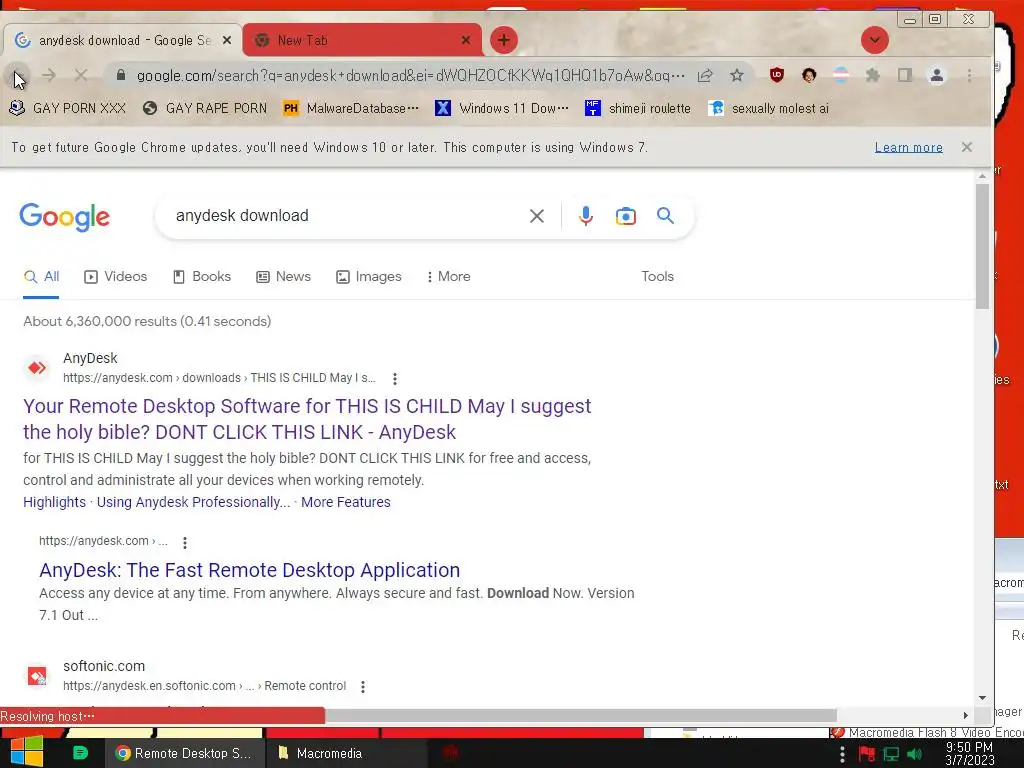This screenshot has width=1024, height=768.
Task: Open a new tab with the plus button
Action: (504, 40)
